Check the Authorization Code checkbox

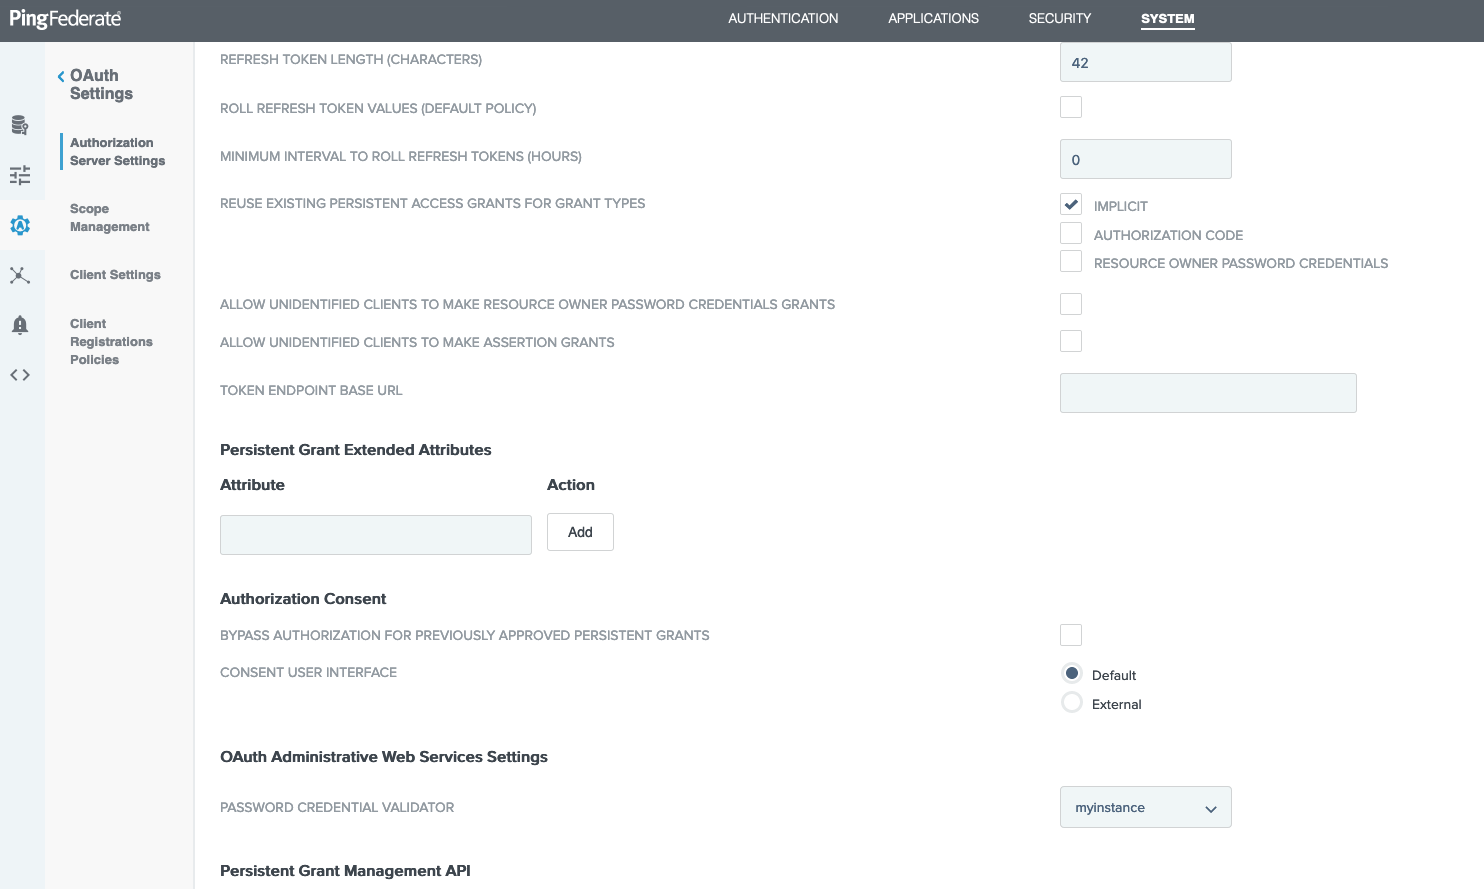1071,234
